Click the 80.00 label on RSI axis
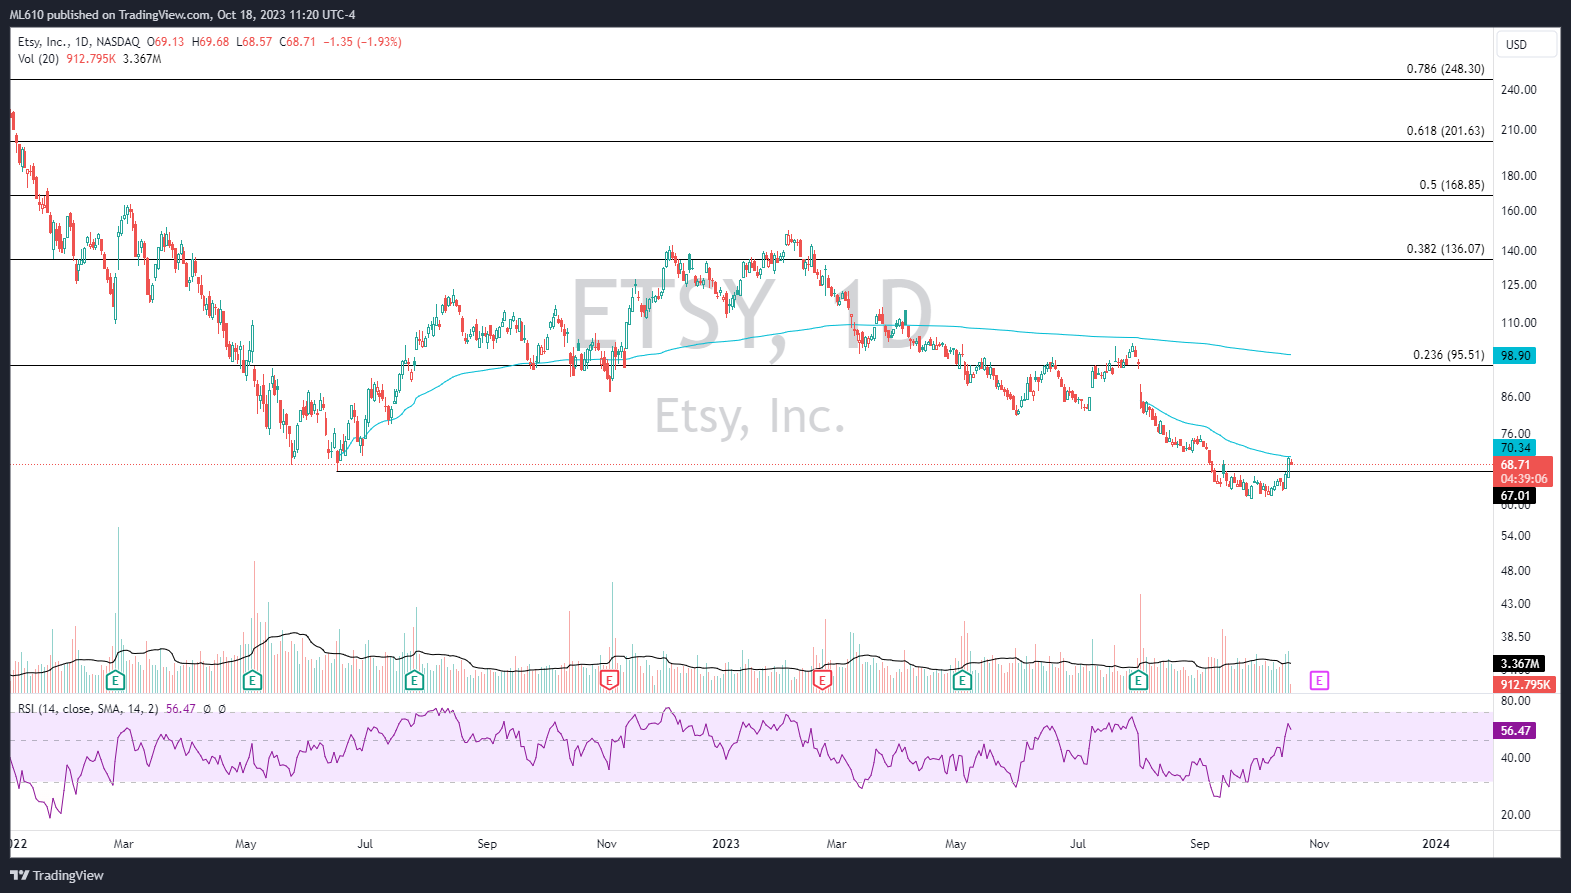 1516,702
